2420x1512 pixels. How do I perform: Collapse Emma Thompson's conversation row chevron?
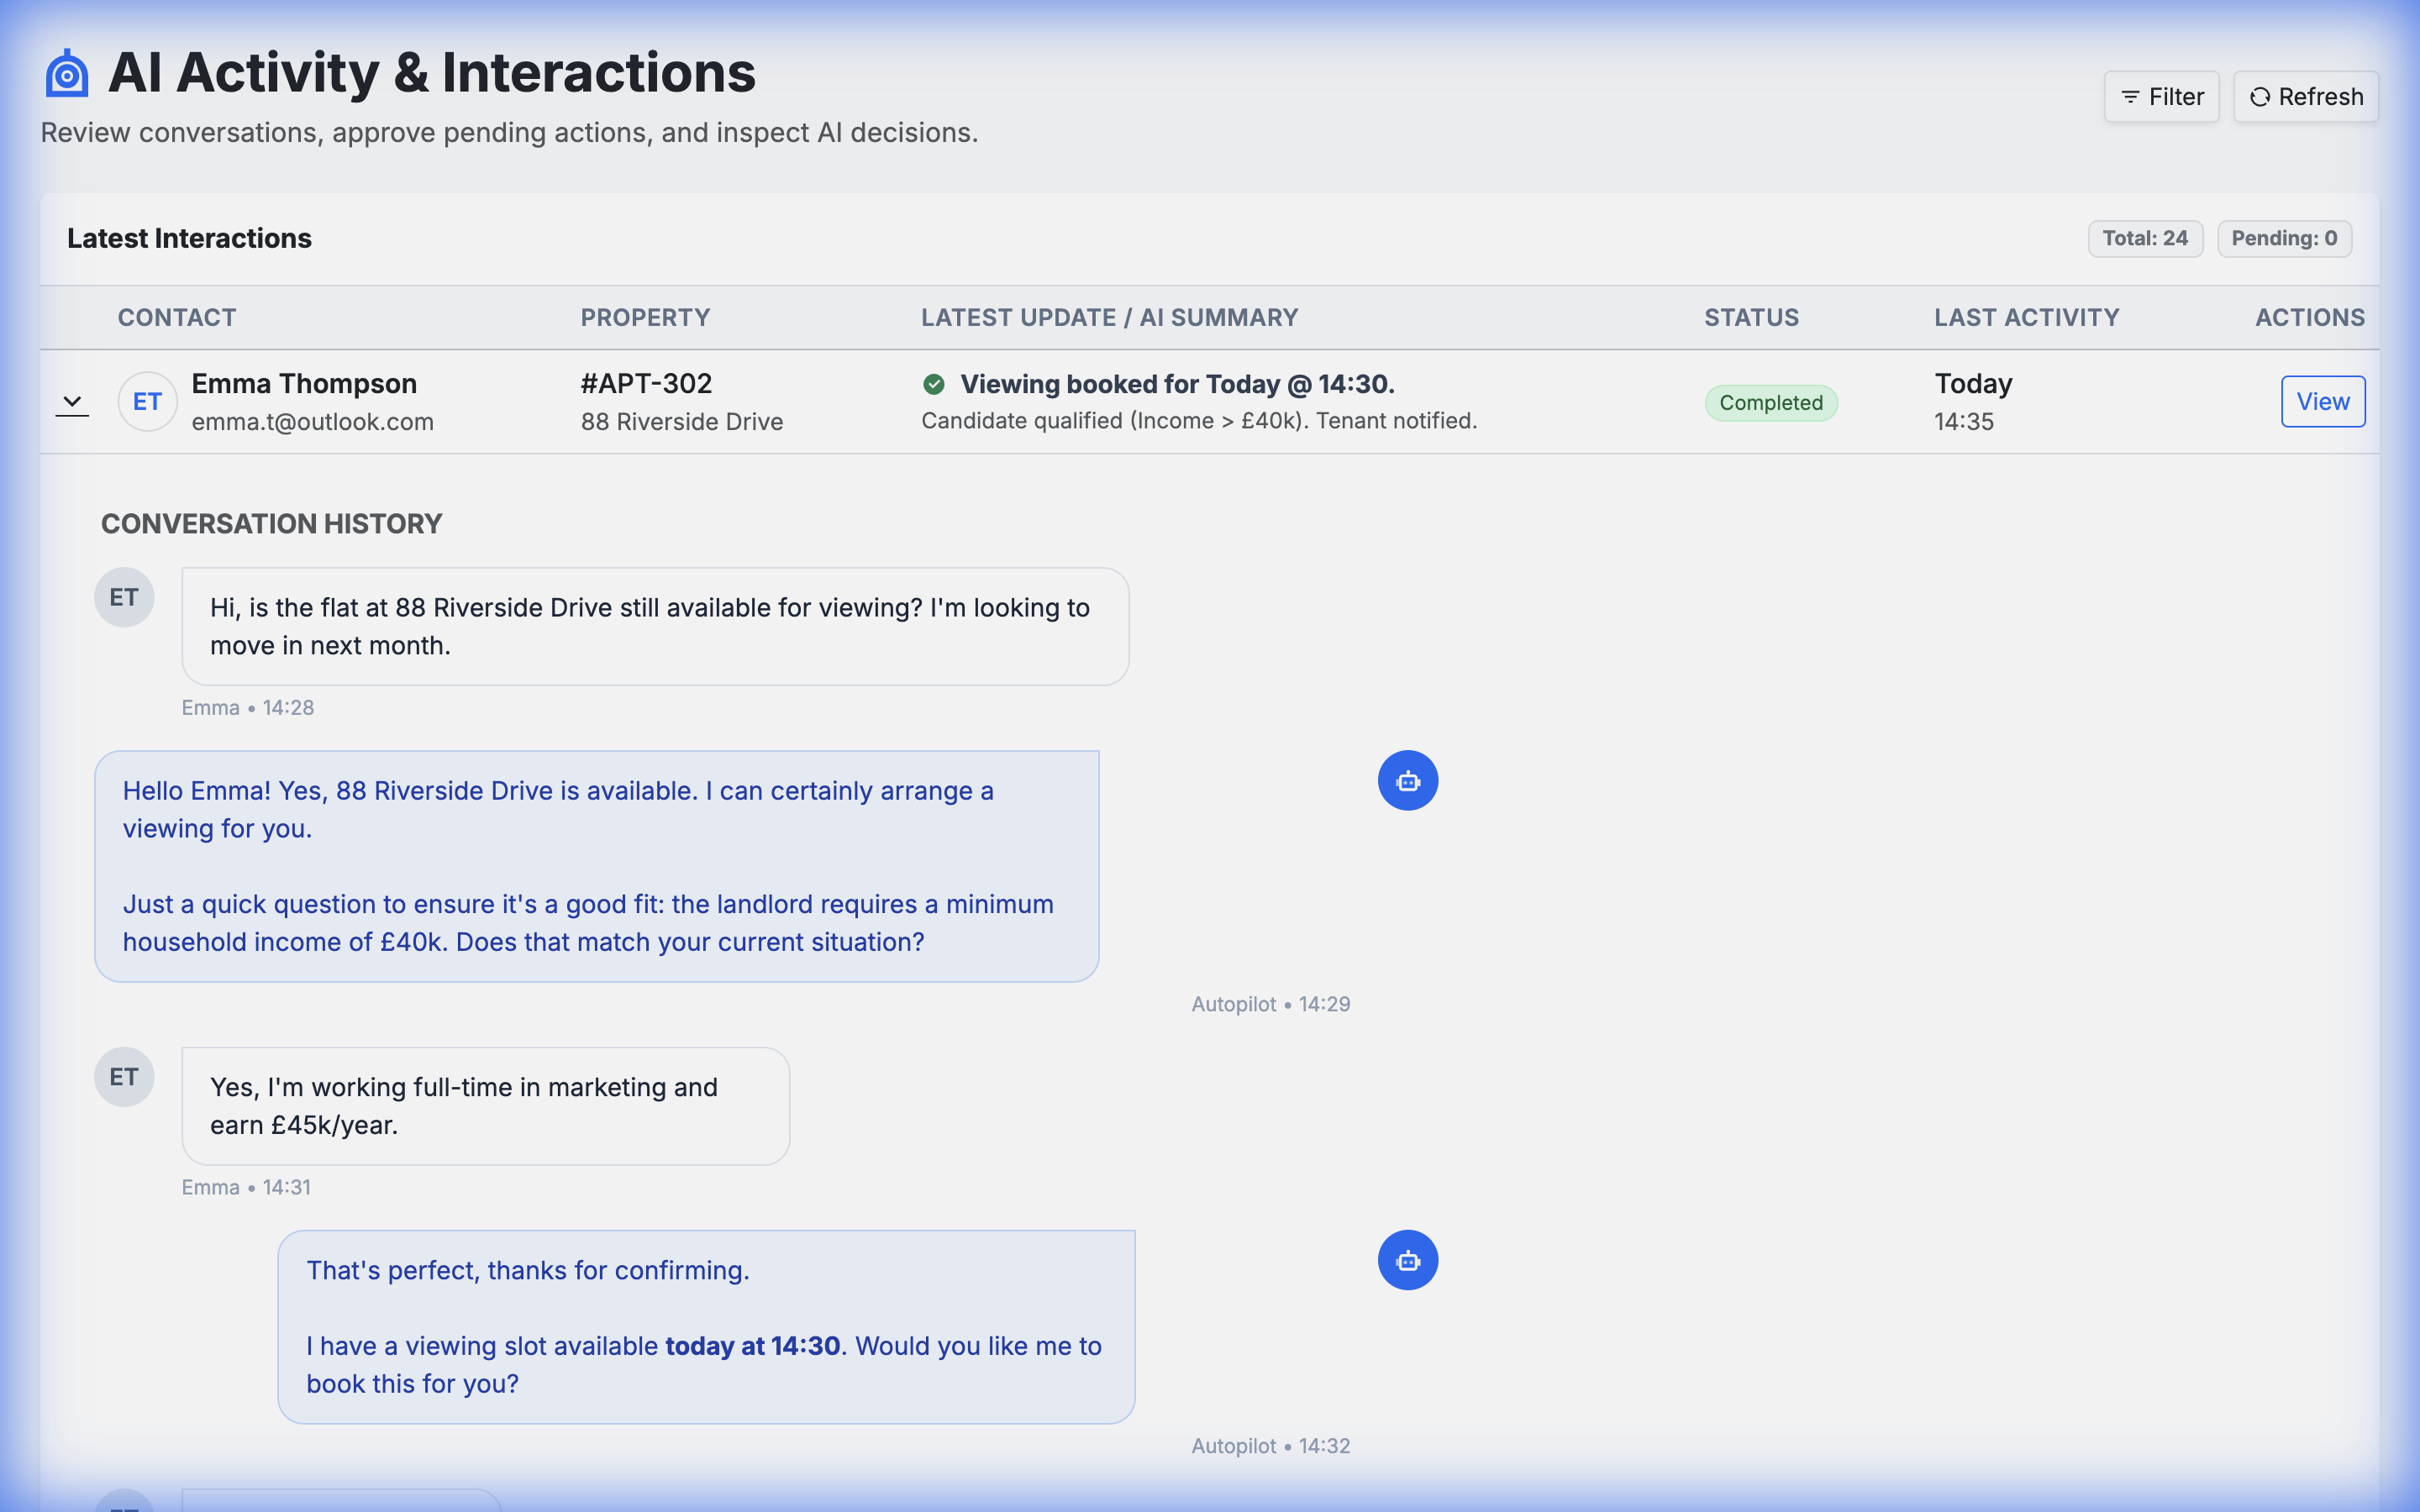[72, 402]
